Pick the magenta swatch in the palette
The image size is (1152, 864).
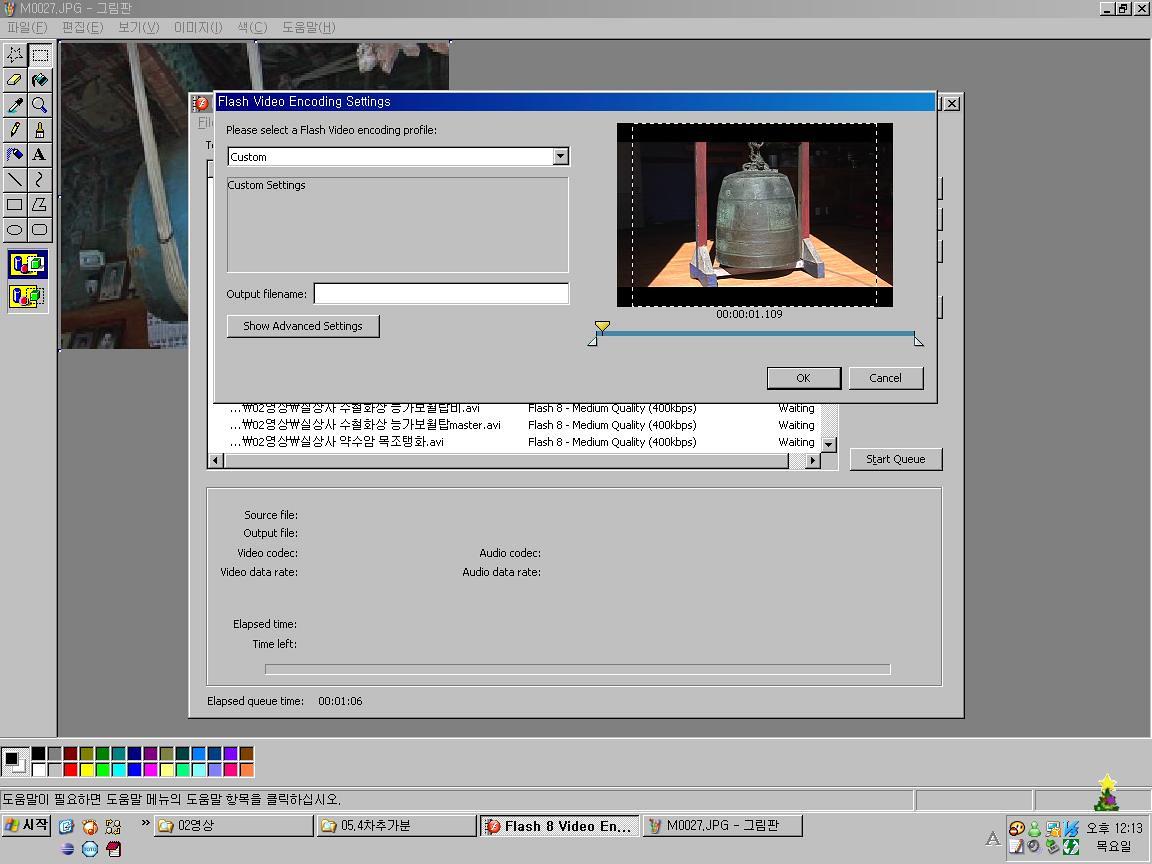point(151,770)
